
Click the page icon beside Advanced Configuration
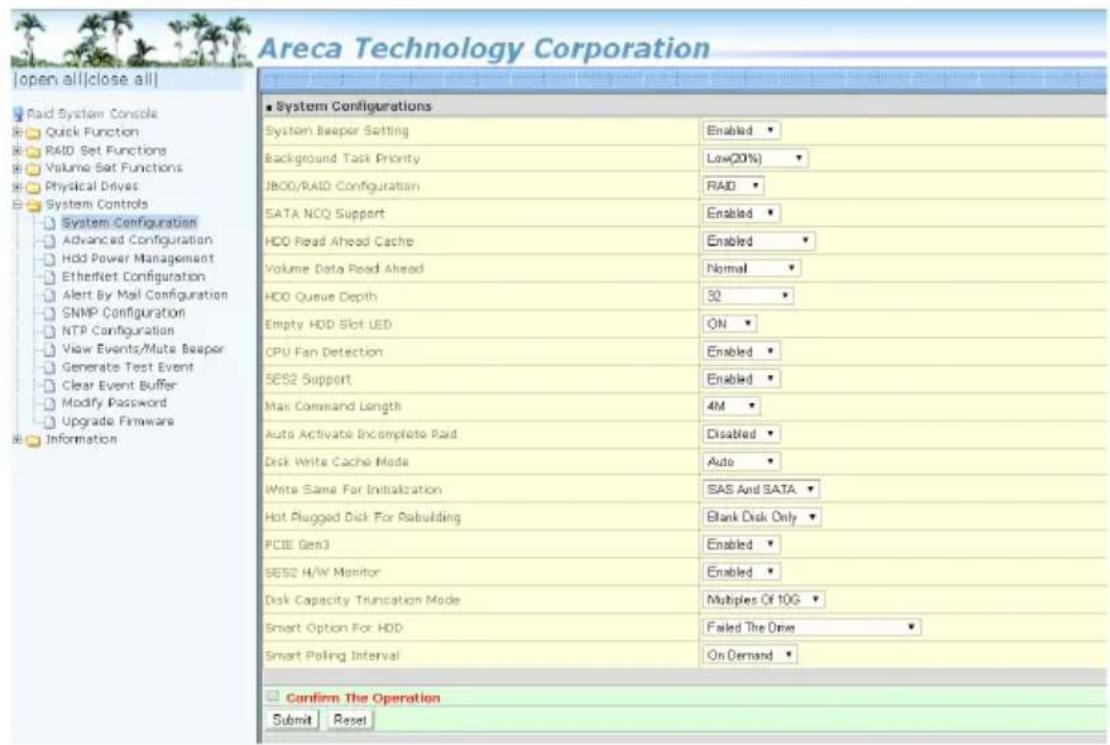(x=50, y=241)
